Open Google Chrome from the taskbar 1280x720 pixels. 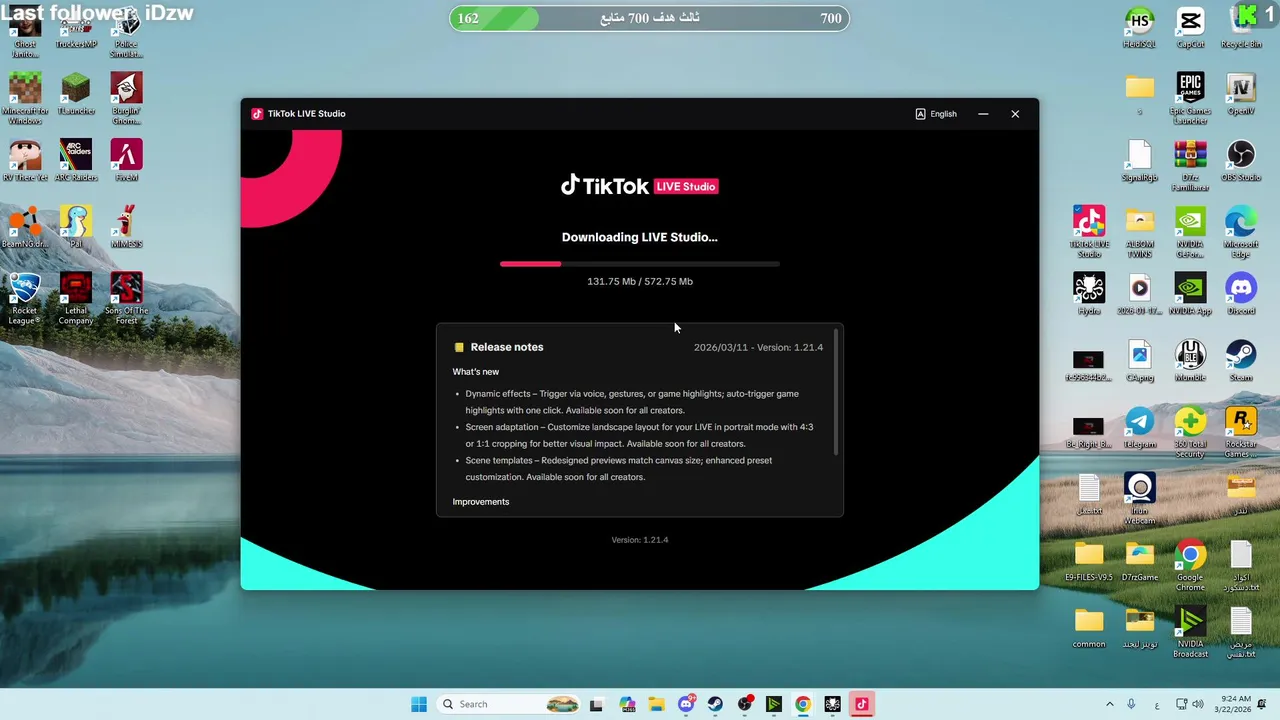(x=803, y=704)
